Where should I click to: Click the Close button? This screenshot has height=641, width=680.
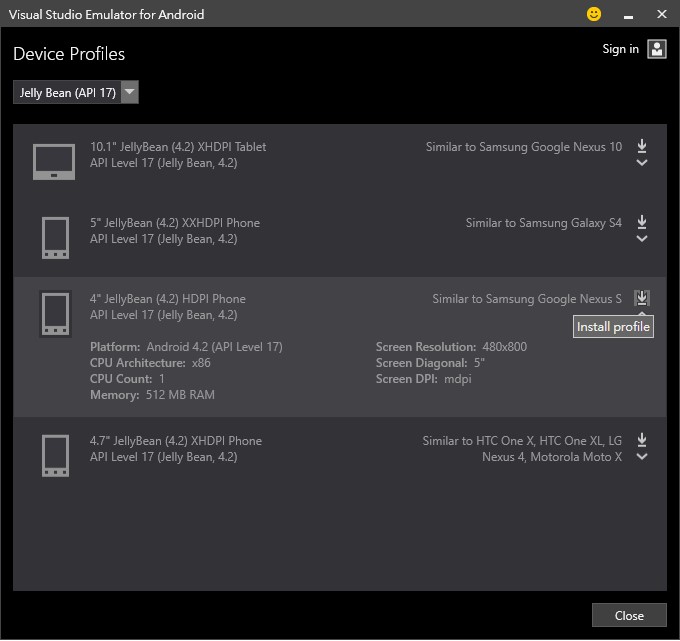pos(629,615)
